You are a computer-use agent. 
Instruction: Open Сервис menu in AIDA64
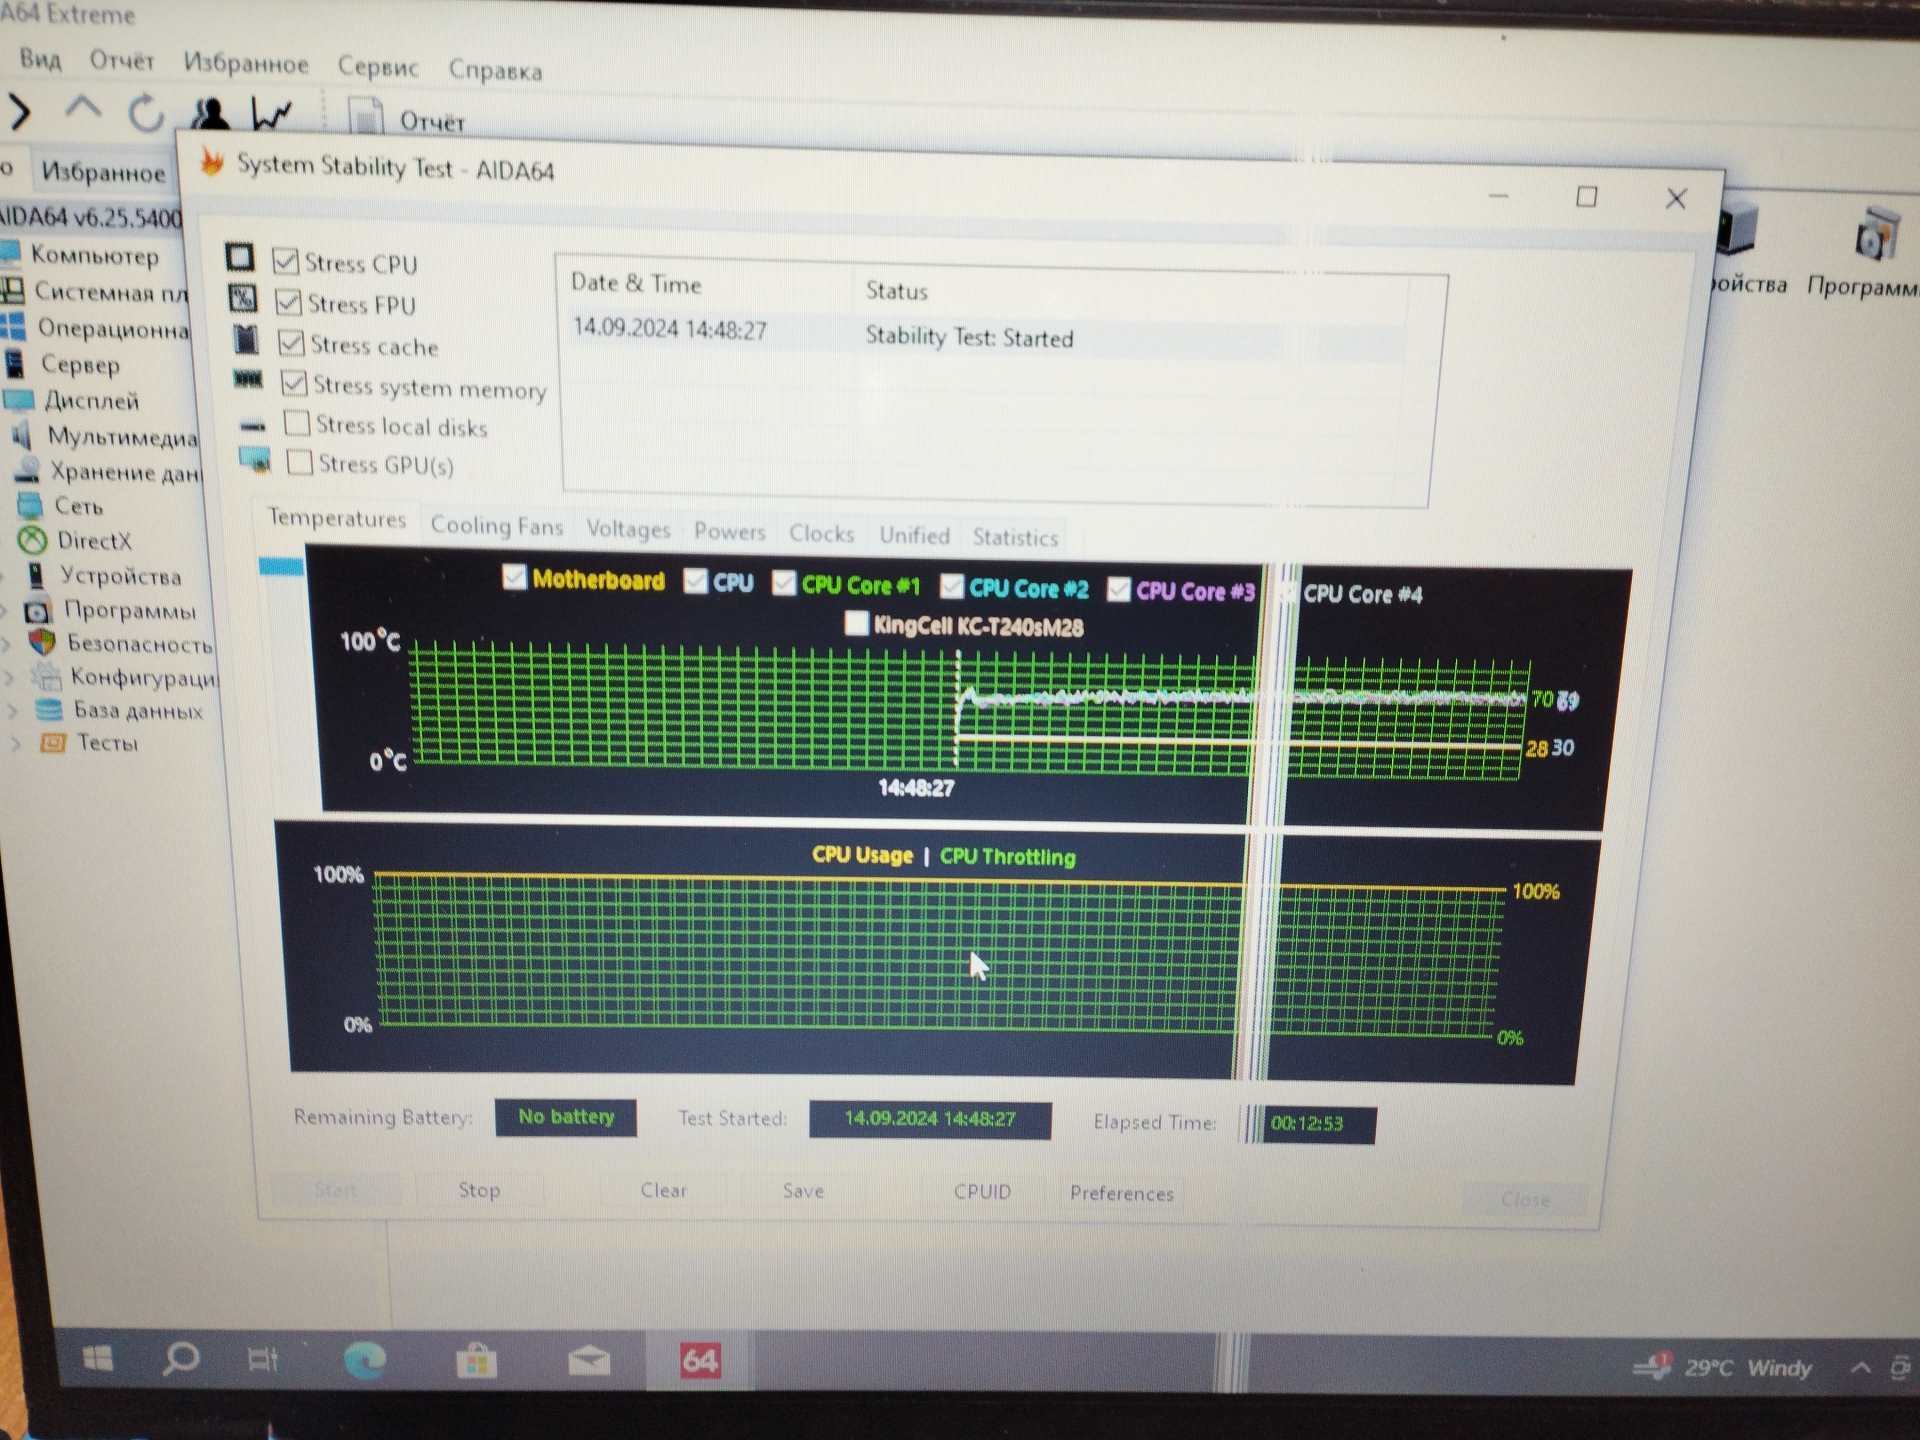point(377,67)
